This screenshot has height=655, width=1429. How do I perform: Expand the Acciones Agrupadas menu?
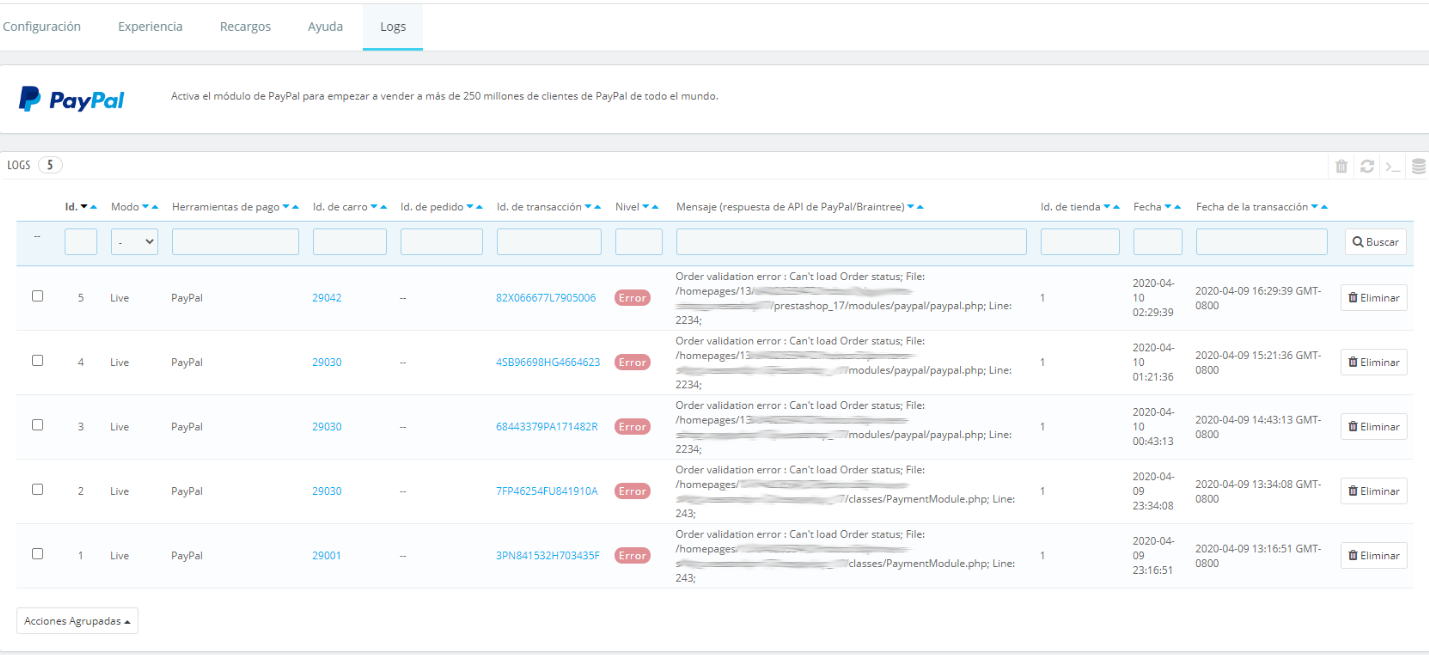tap(77, 621)
